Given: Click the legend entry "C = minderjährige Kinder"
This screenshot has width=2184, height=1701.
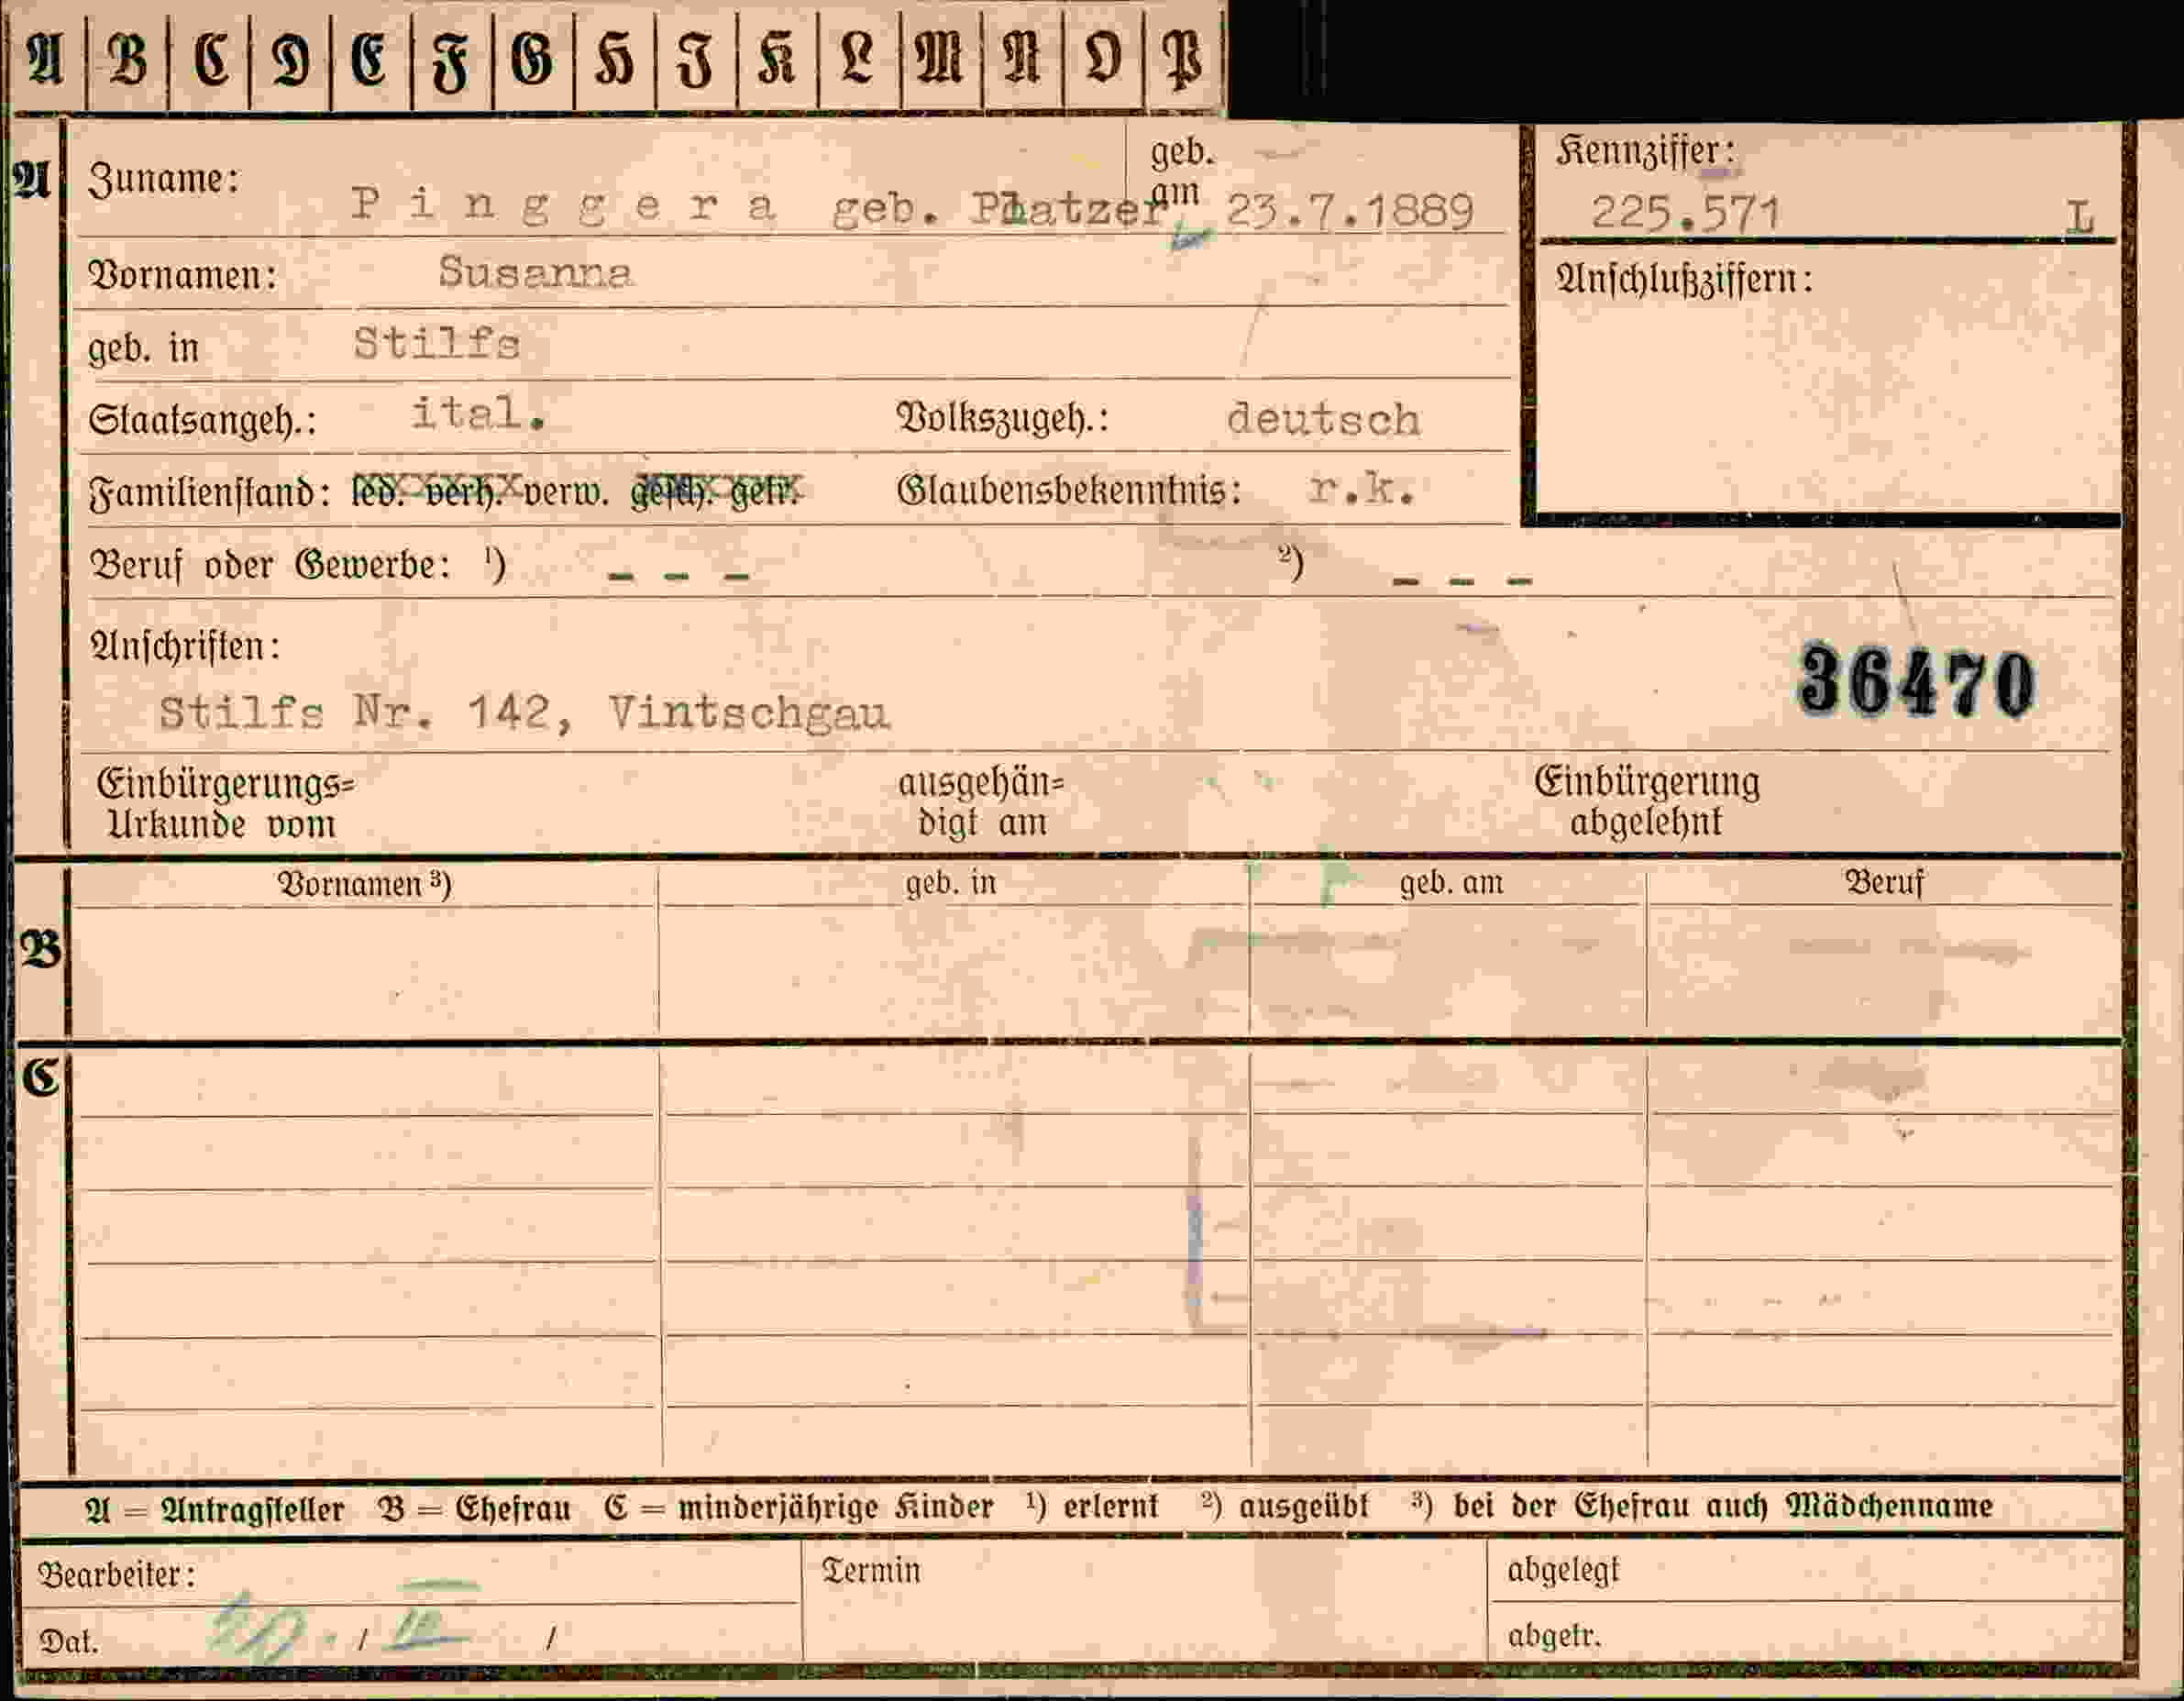Looking at the screenshot, I should click(x=799, y=1508).
